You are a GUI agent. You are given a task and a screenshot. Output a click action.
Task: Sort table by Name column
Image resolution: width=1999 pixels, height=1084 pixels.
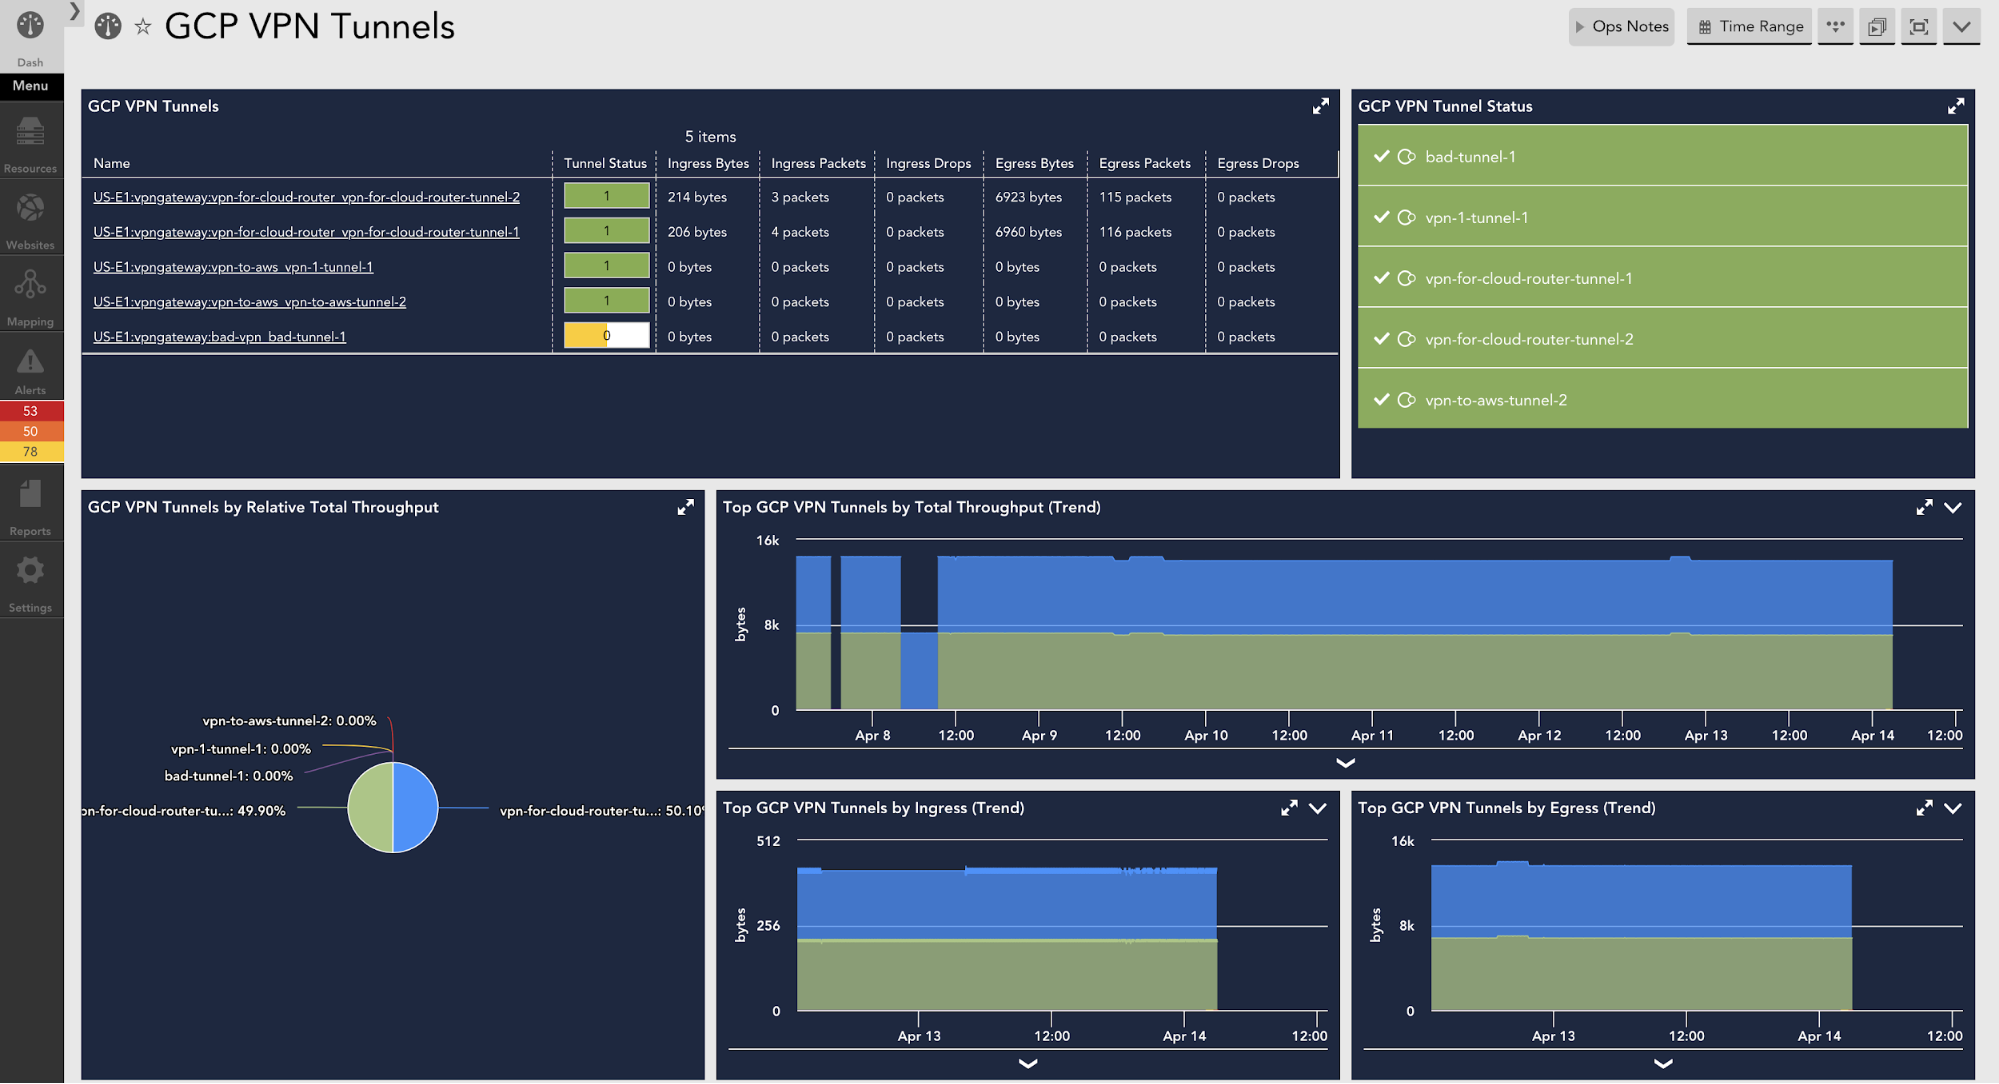coord(111,163)
